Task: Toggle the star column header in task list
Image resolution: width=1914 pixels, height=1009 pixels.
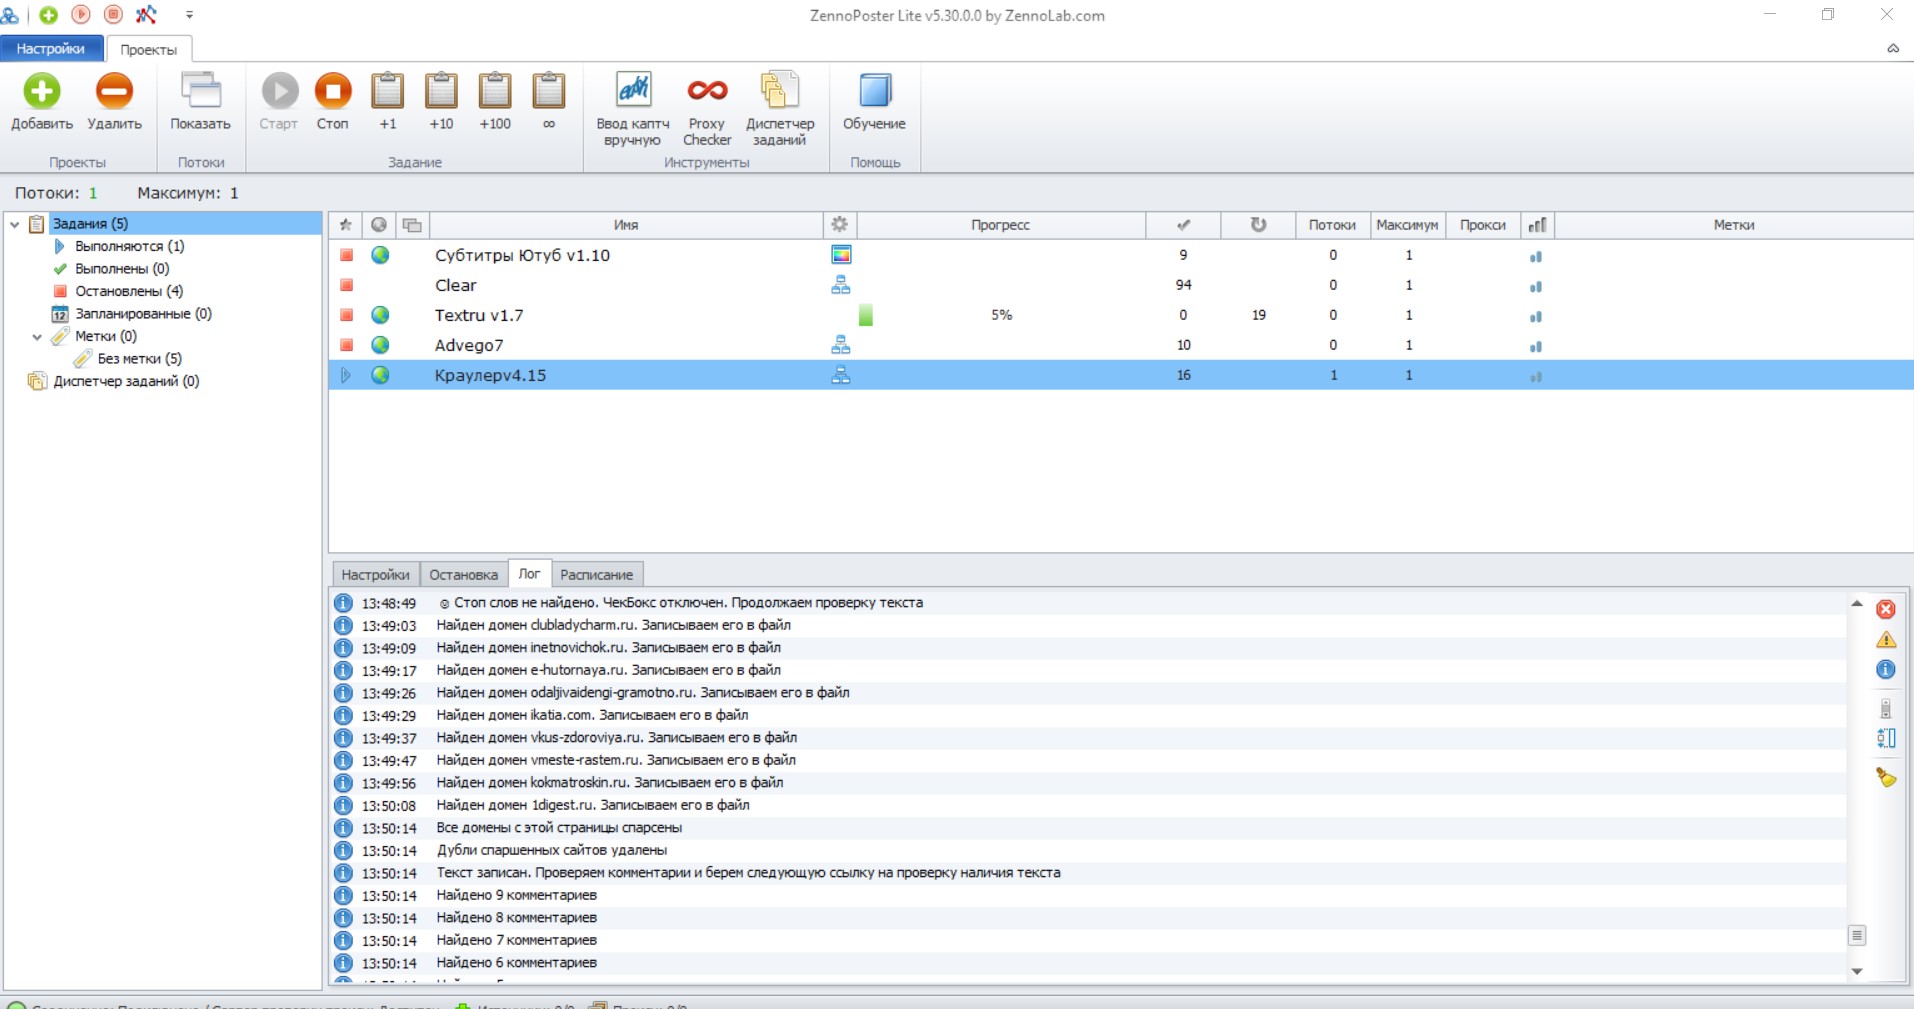Action: [x=345, y=225]
